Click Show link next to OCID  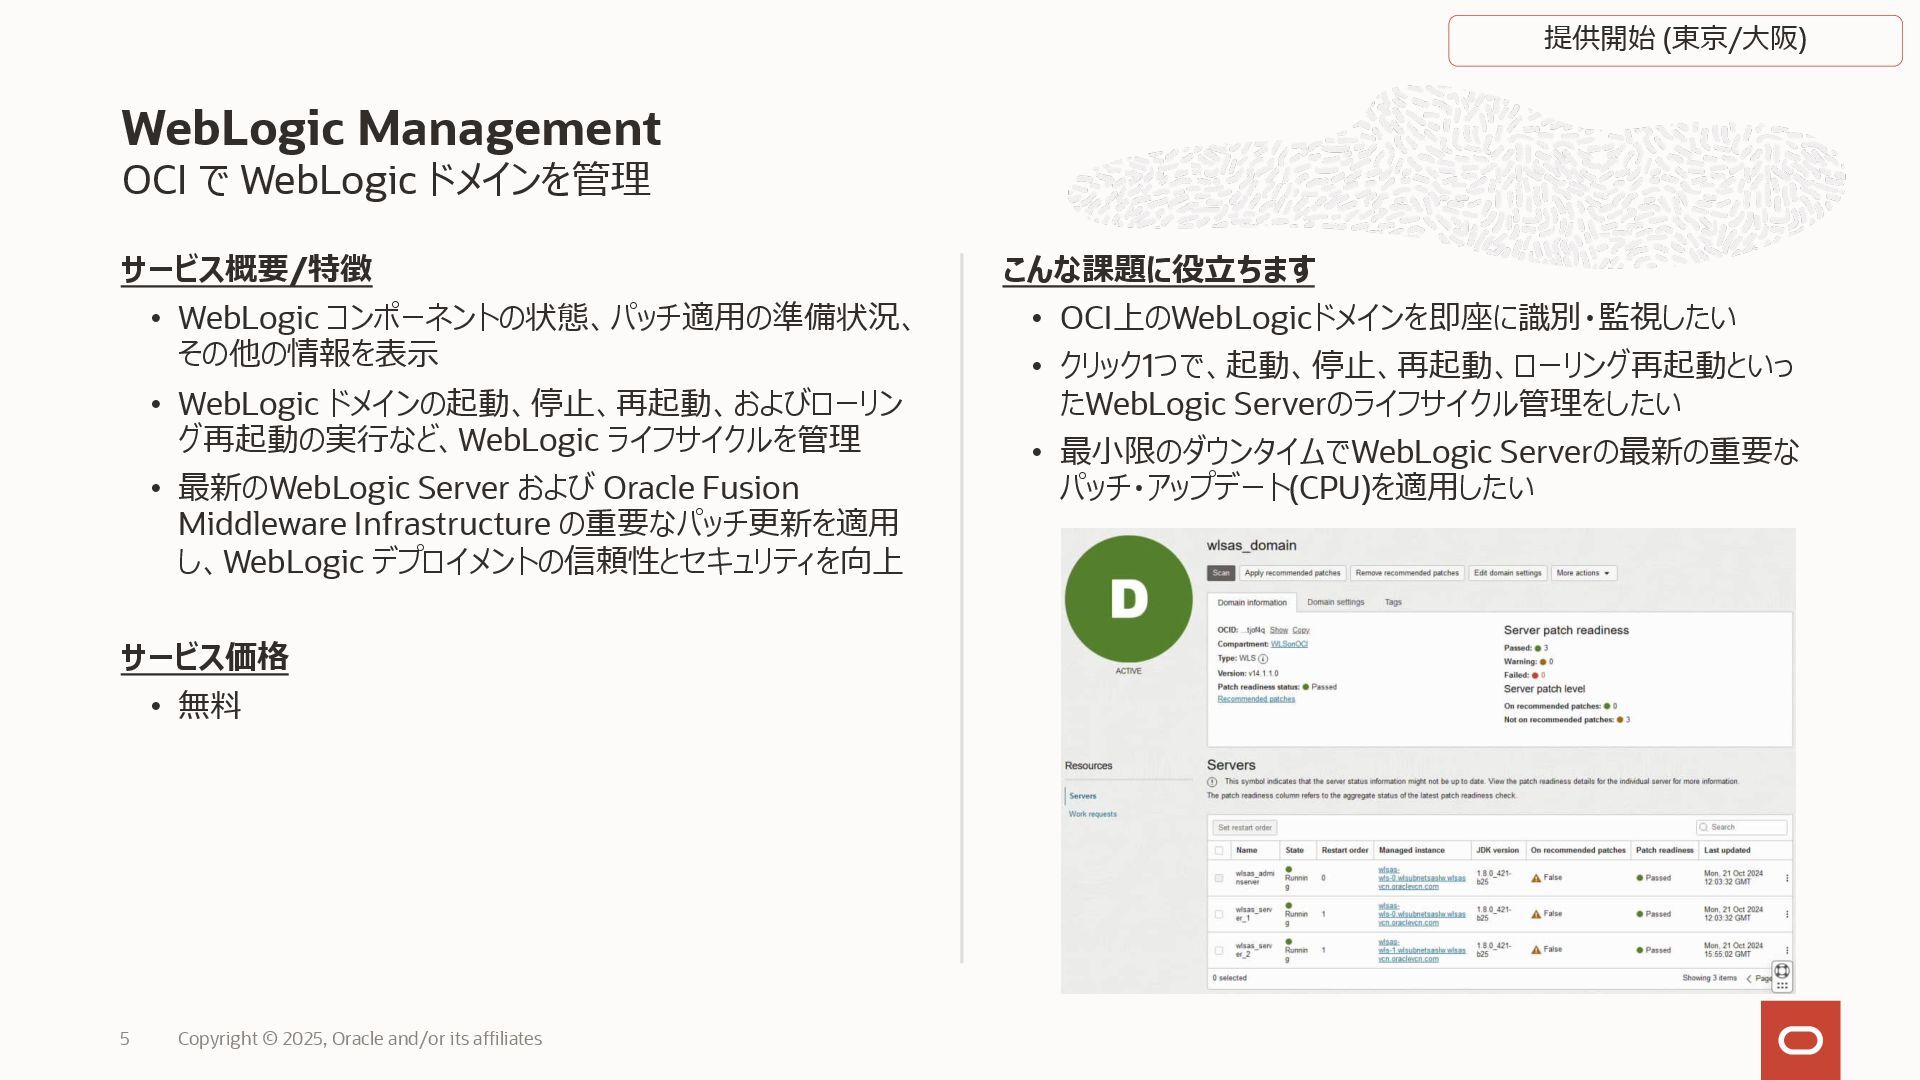(x=1279, y=630)
